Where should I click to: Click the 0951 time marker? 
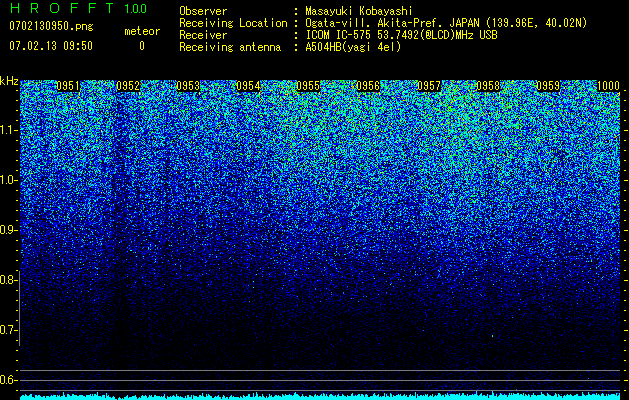68,86
